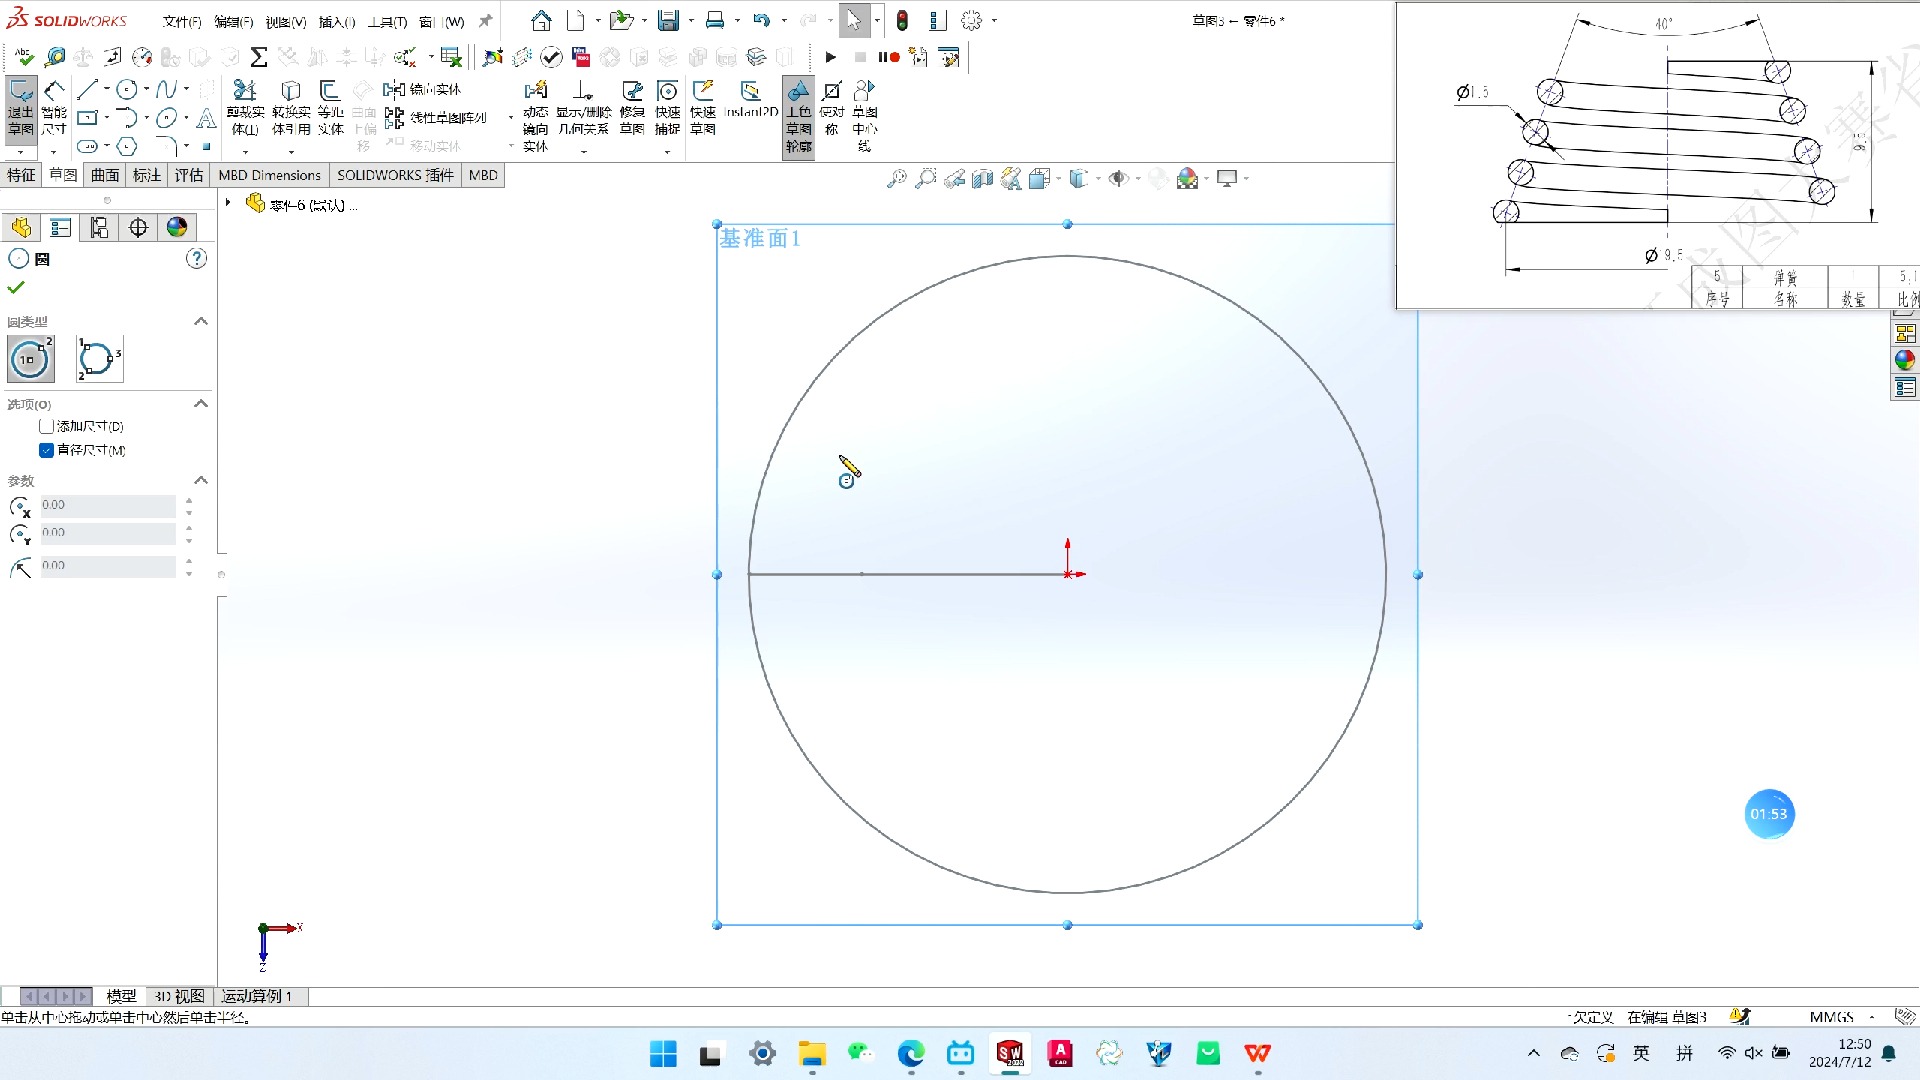Switch to the 特征 ribbon tab

click(x=21, y=175)
